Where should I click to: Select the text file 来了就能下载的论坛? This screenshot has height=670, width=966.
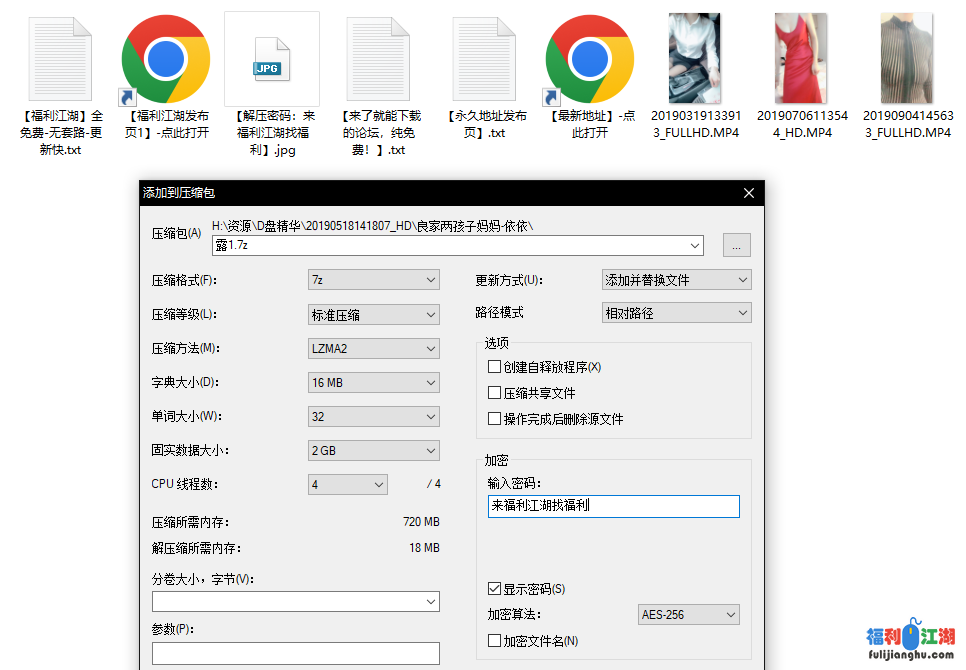377,60
